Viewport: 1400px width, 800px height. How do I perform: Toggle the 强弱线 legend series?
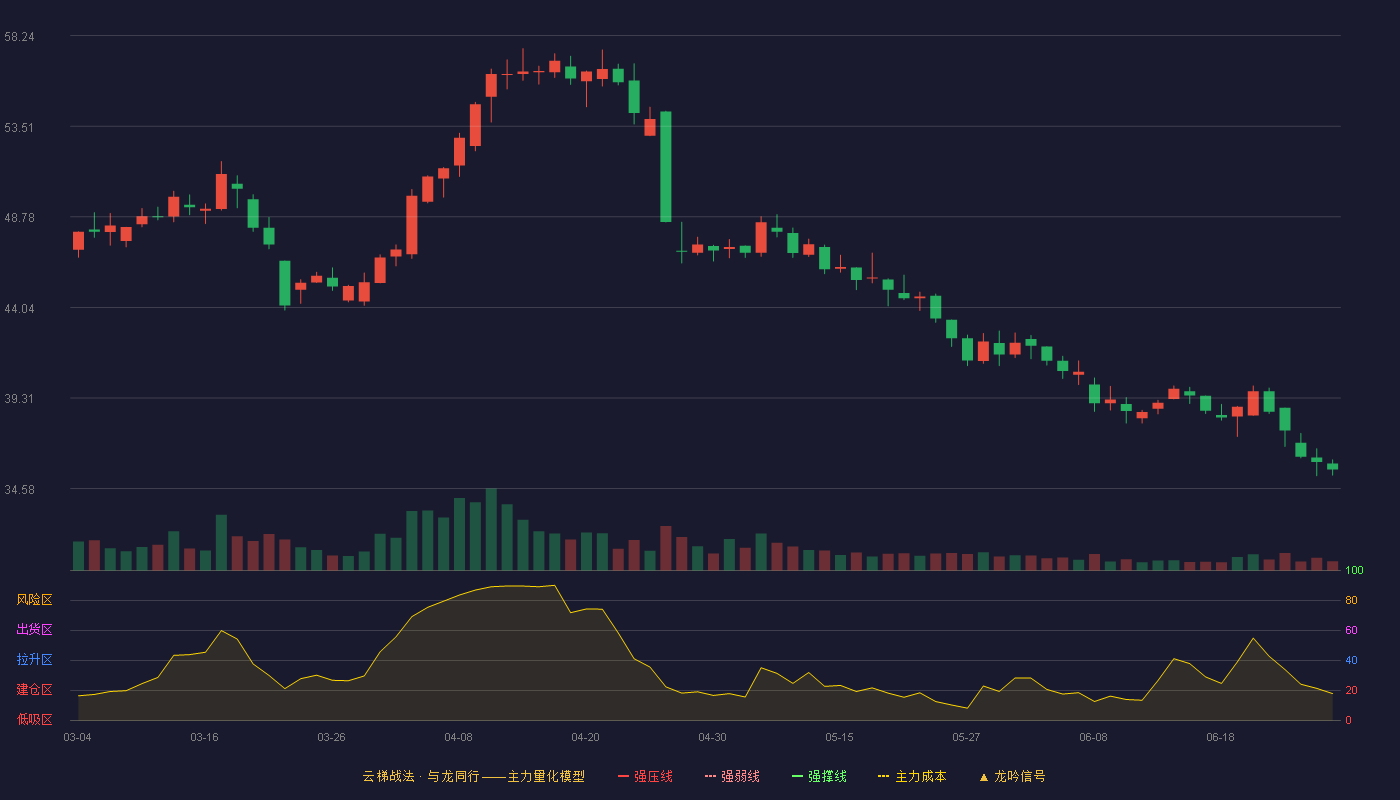(732, 776)
